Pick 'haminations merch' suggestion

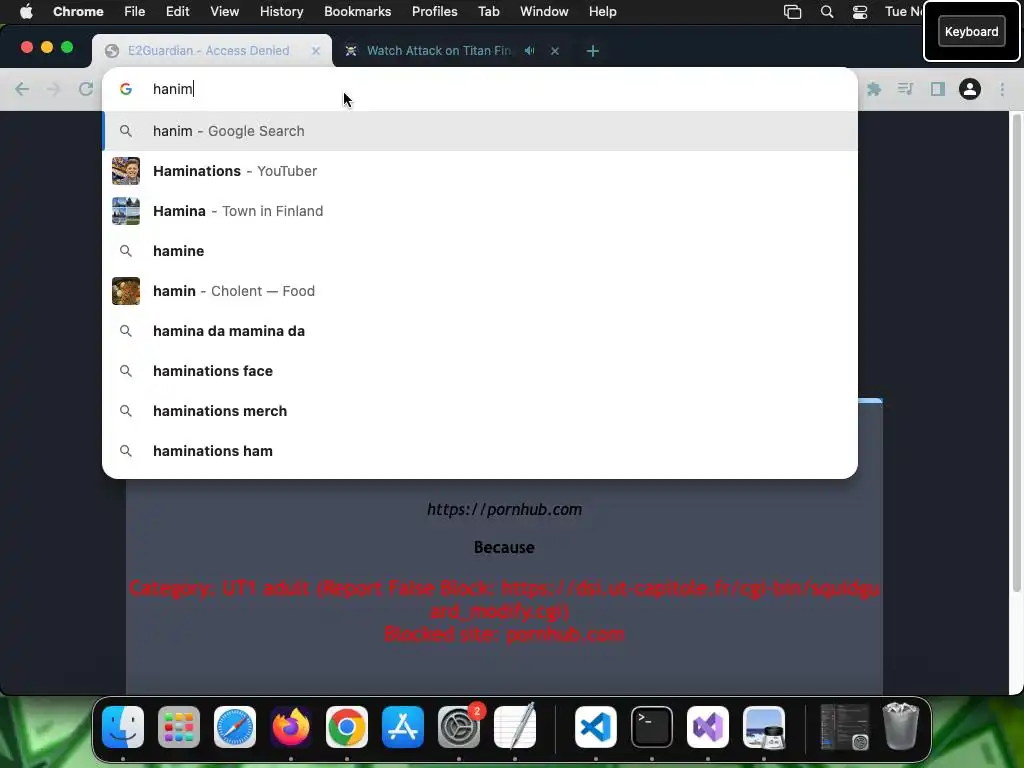click(480, 411)
